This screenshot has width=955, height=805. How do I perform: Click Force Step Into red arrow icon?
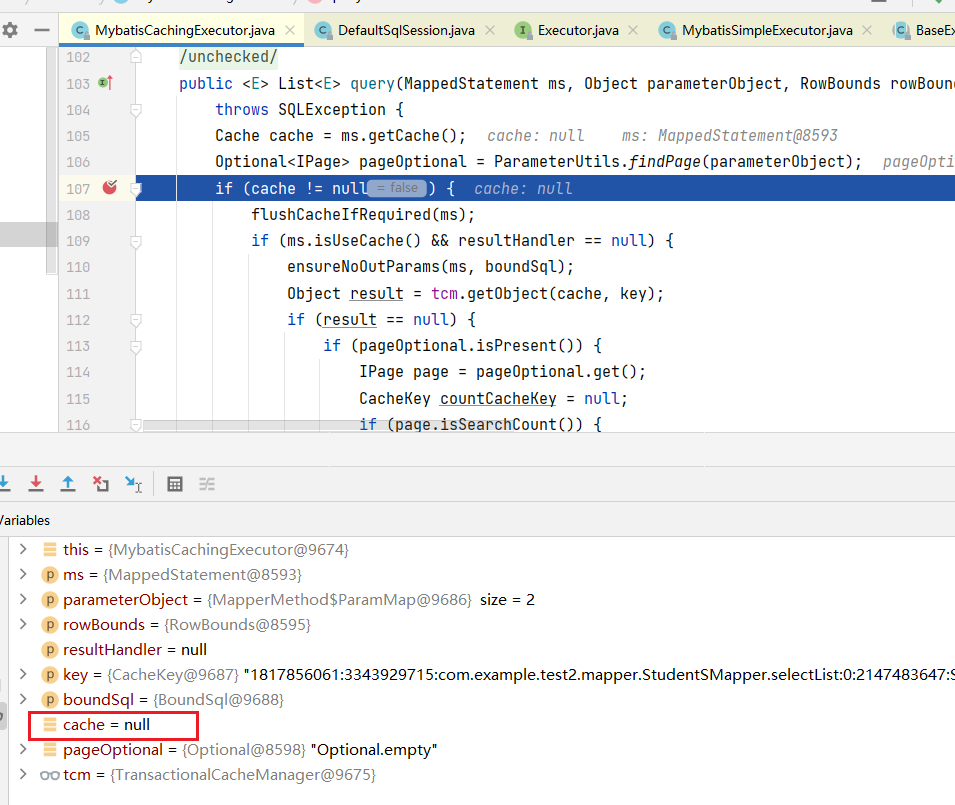pos(36,484)
